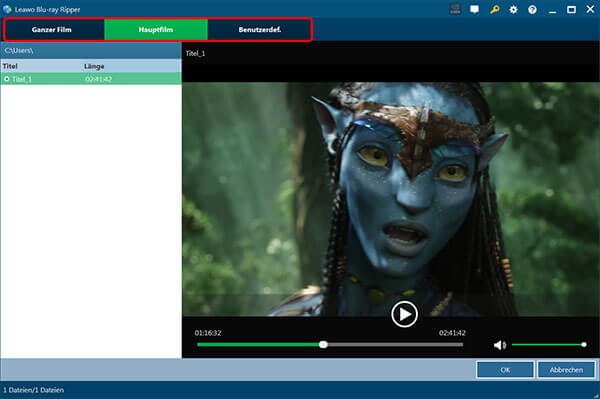Image resolution: width=600 pixels, height=399 pixels.
Task: Close the Leawo Blu-ray Ripper window
Action: (x=590, y=9)
